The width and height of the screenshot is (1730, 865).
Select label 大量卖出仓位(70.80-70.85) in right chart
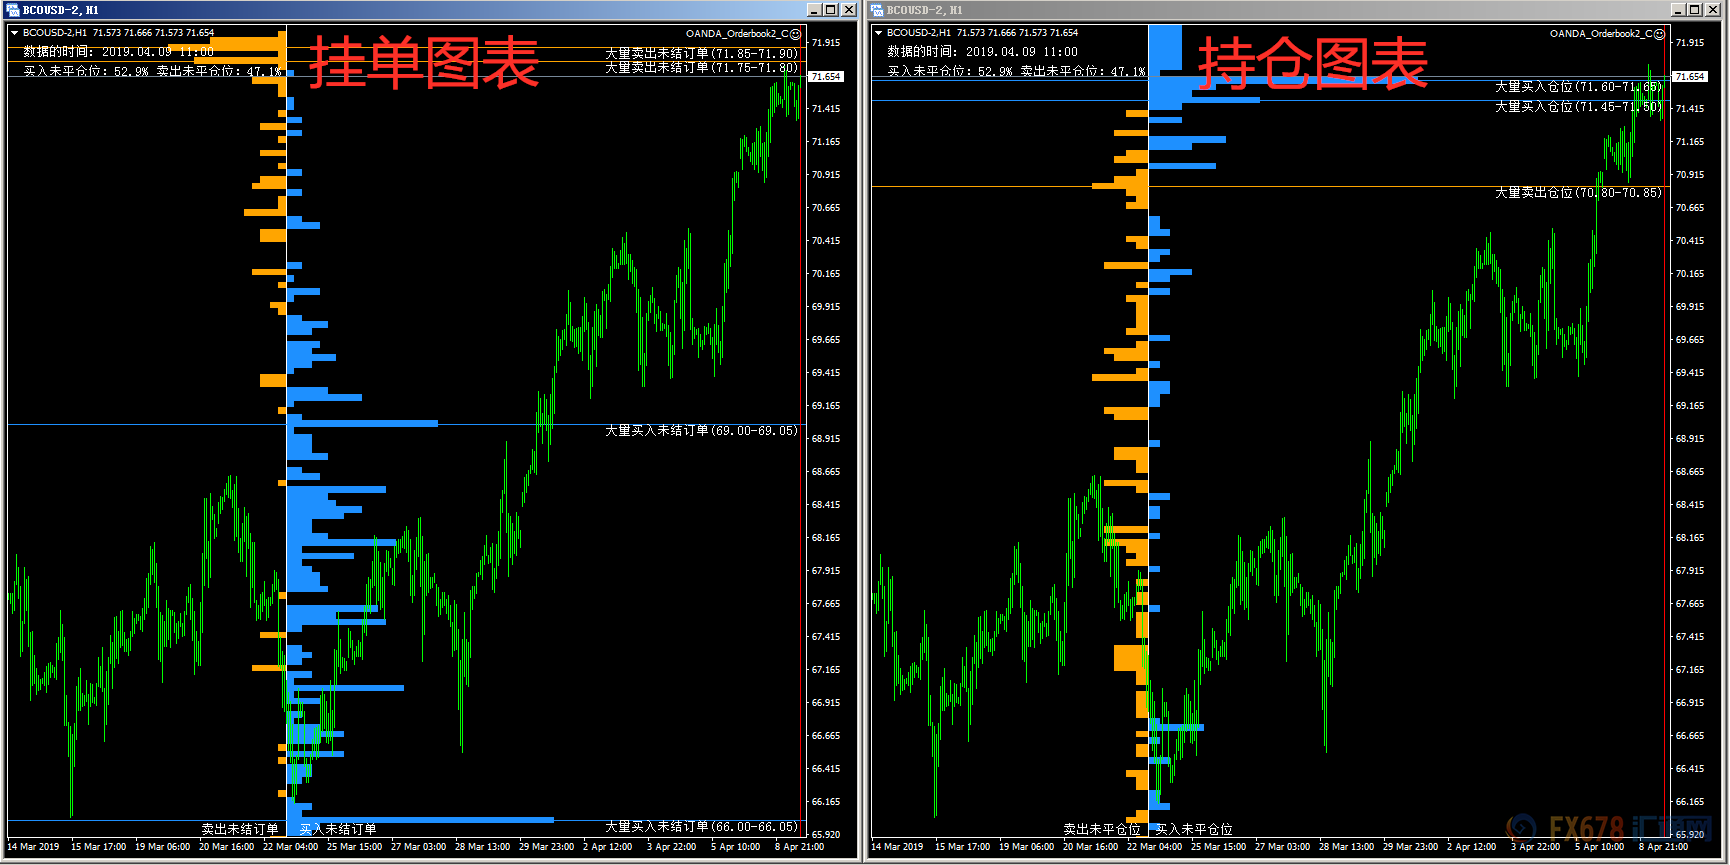pos(1578,193)
